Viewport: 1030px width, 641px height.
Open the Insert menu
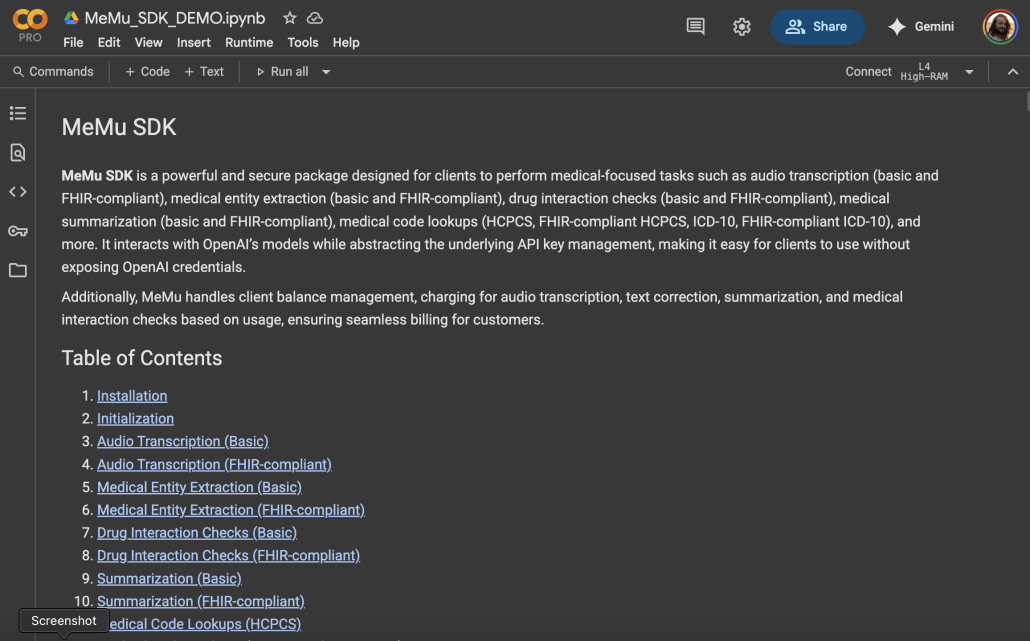(194, 43)
